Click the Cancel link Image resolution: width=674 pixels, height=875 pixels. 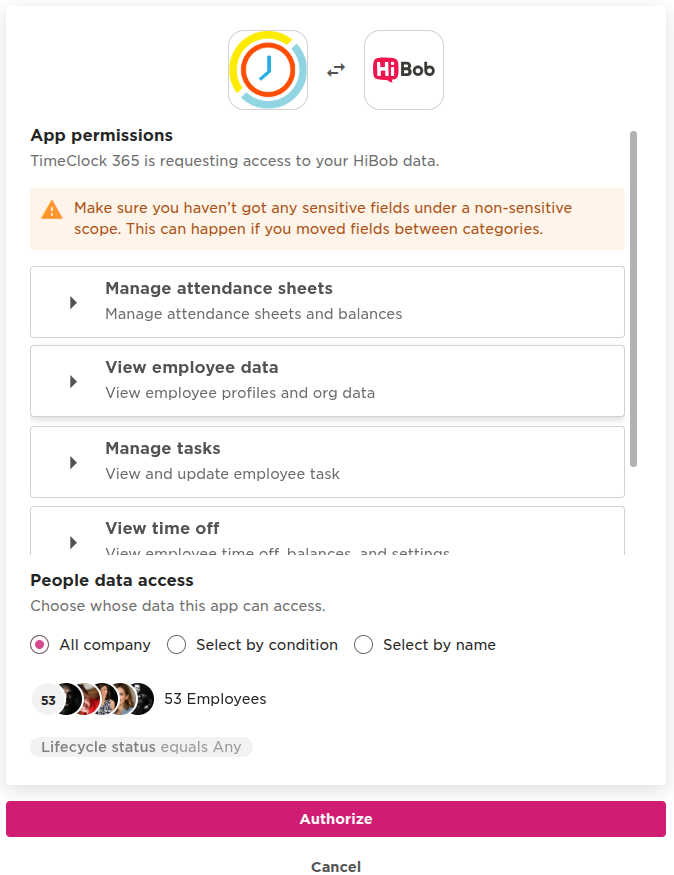336,867
